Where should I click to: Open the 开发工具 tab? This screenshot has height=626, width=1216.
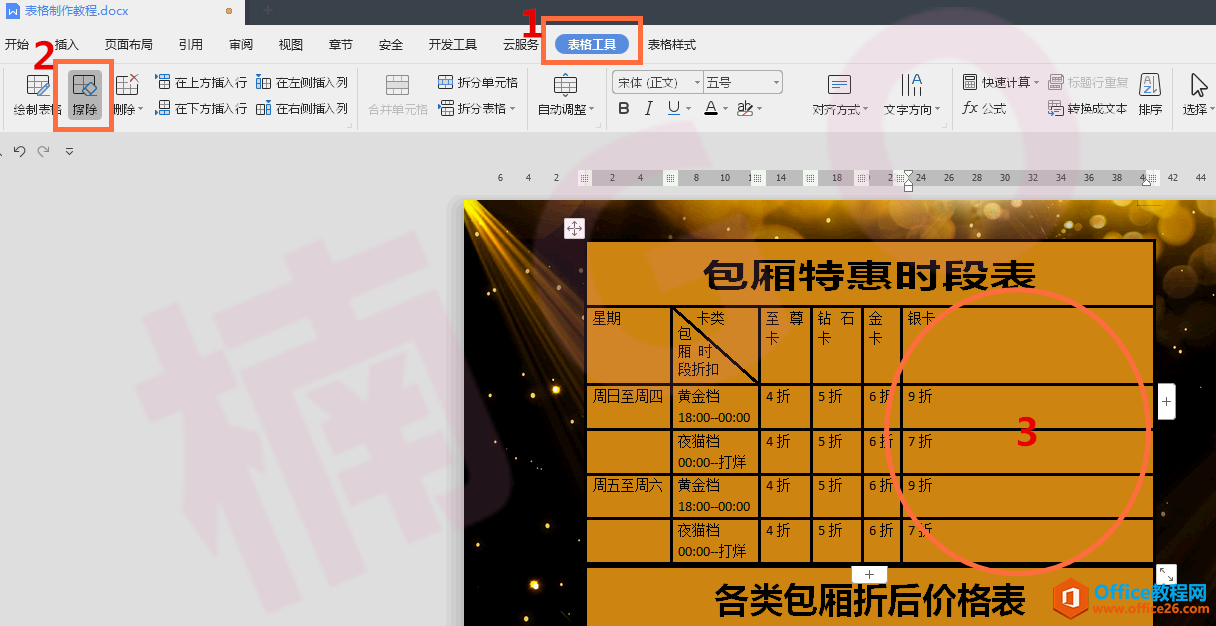453,44
